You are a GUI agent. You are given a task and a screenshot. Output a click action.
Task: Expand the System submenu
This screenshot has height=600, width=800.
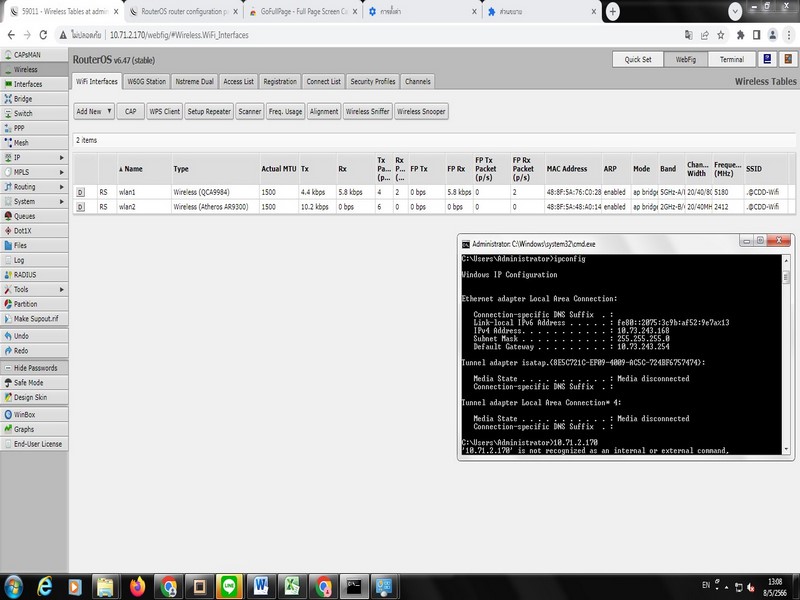(x=34, y=202)
